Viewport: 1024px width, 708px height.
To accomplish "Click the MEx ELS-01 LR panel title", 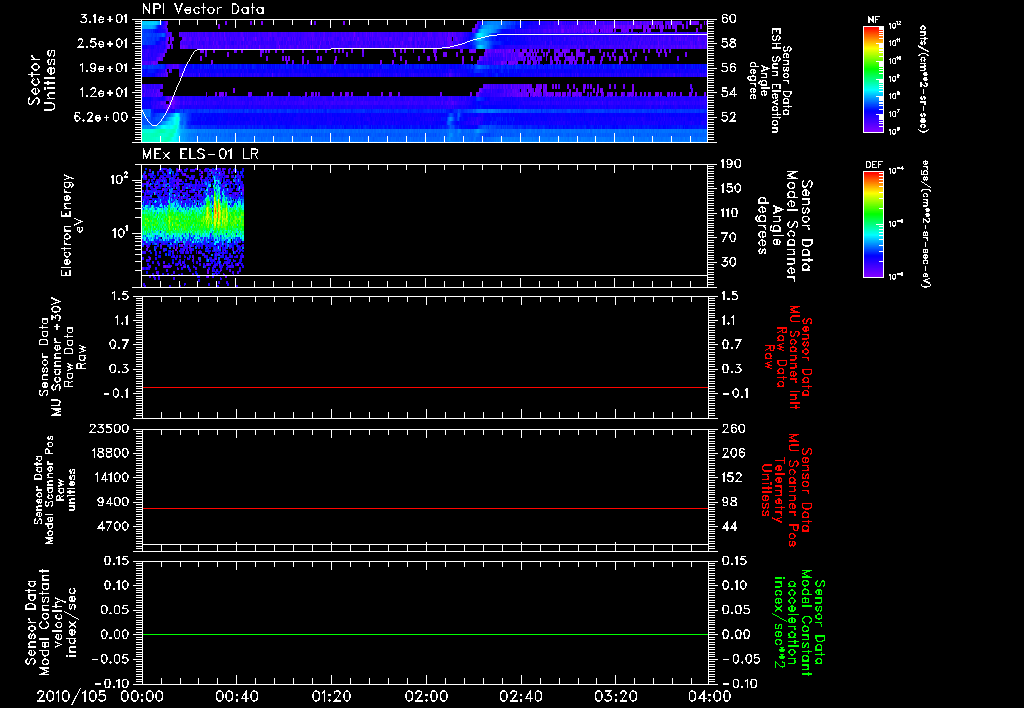I will 200,154.
